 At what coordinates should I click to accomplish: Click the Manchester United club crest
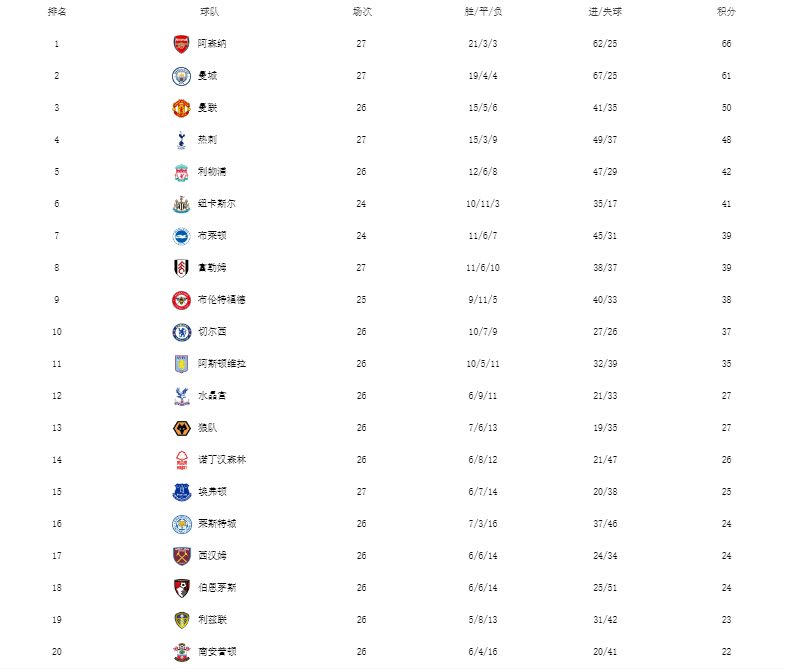point(181,108)
